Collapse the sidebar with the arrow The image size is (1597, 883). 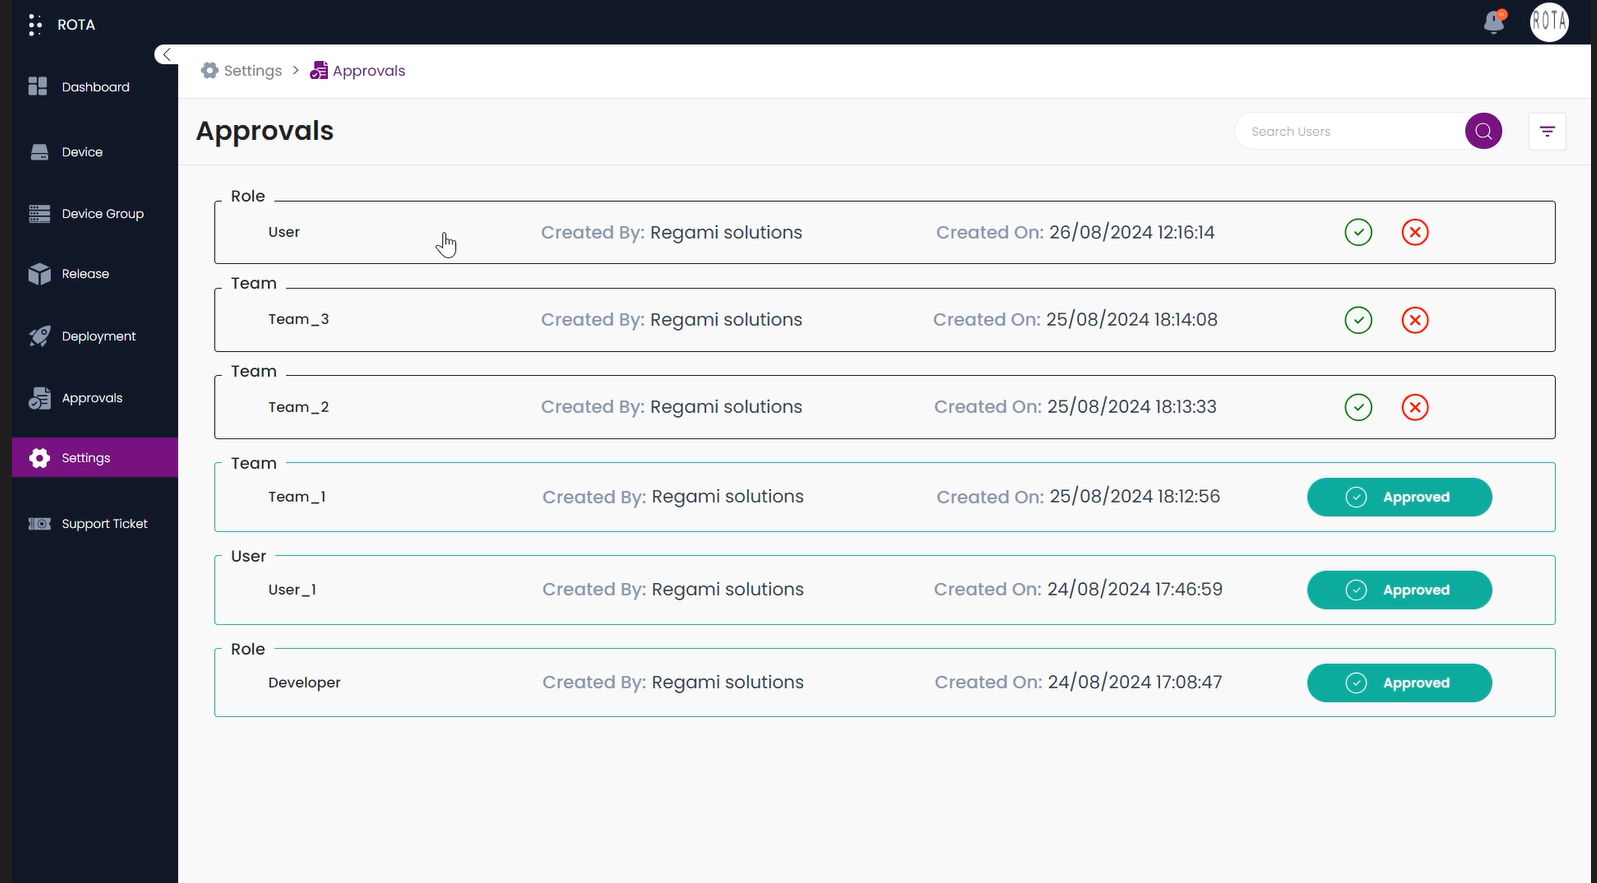tap(167, 54)
